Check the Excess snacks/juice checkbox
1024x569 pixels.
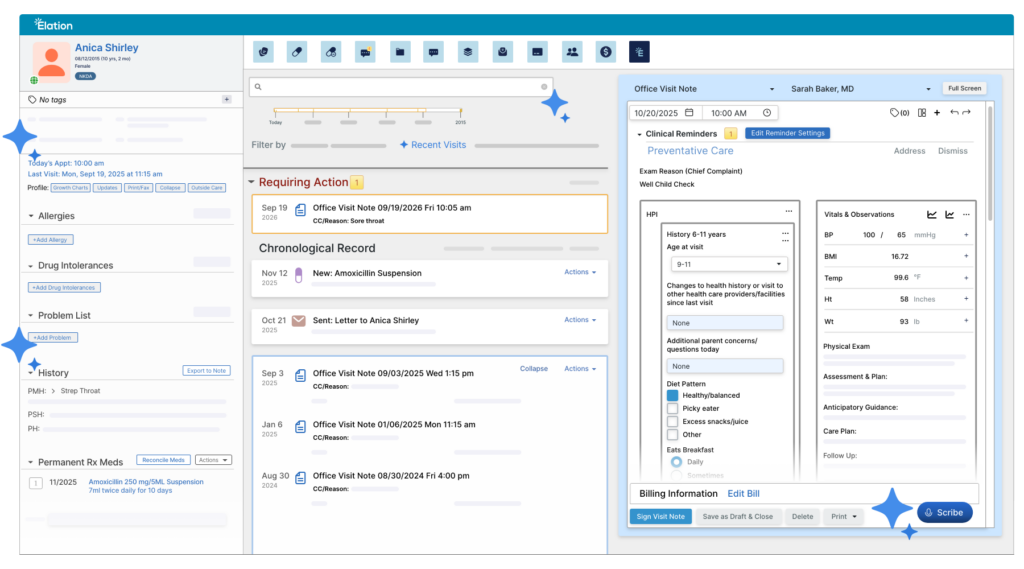pos(672,421)
